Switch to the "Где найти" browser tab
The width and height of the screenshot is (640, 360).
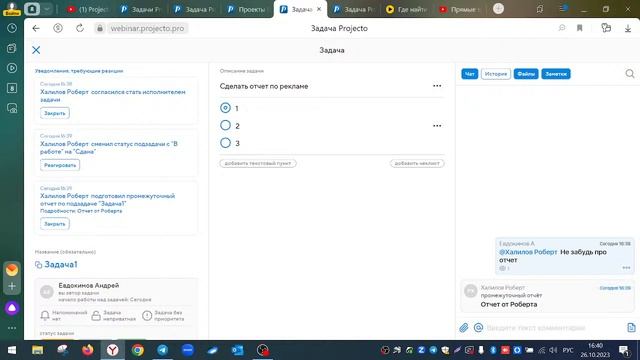(x=406, y=9)
